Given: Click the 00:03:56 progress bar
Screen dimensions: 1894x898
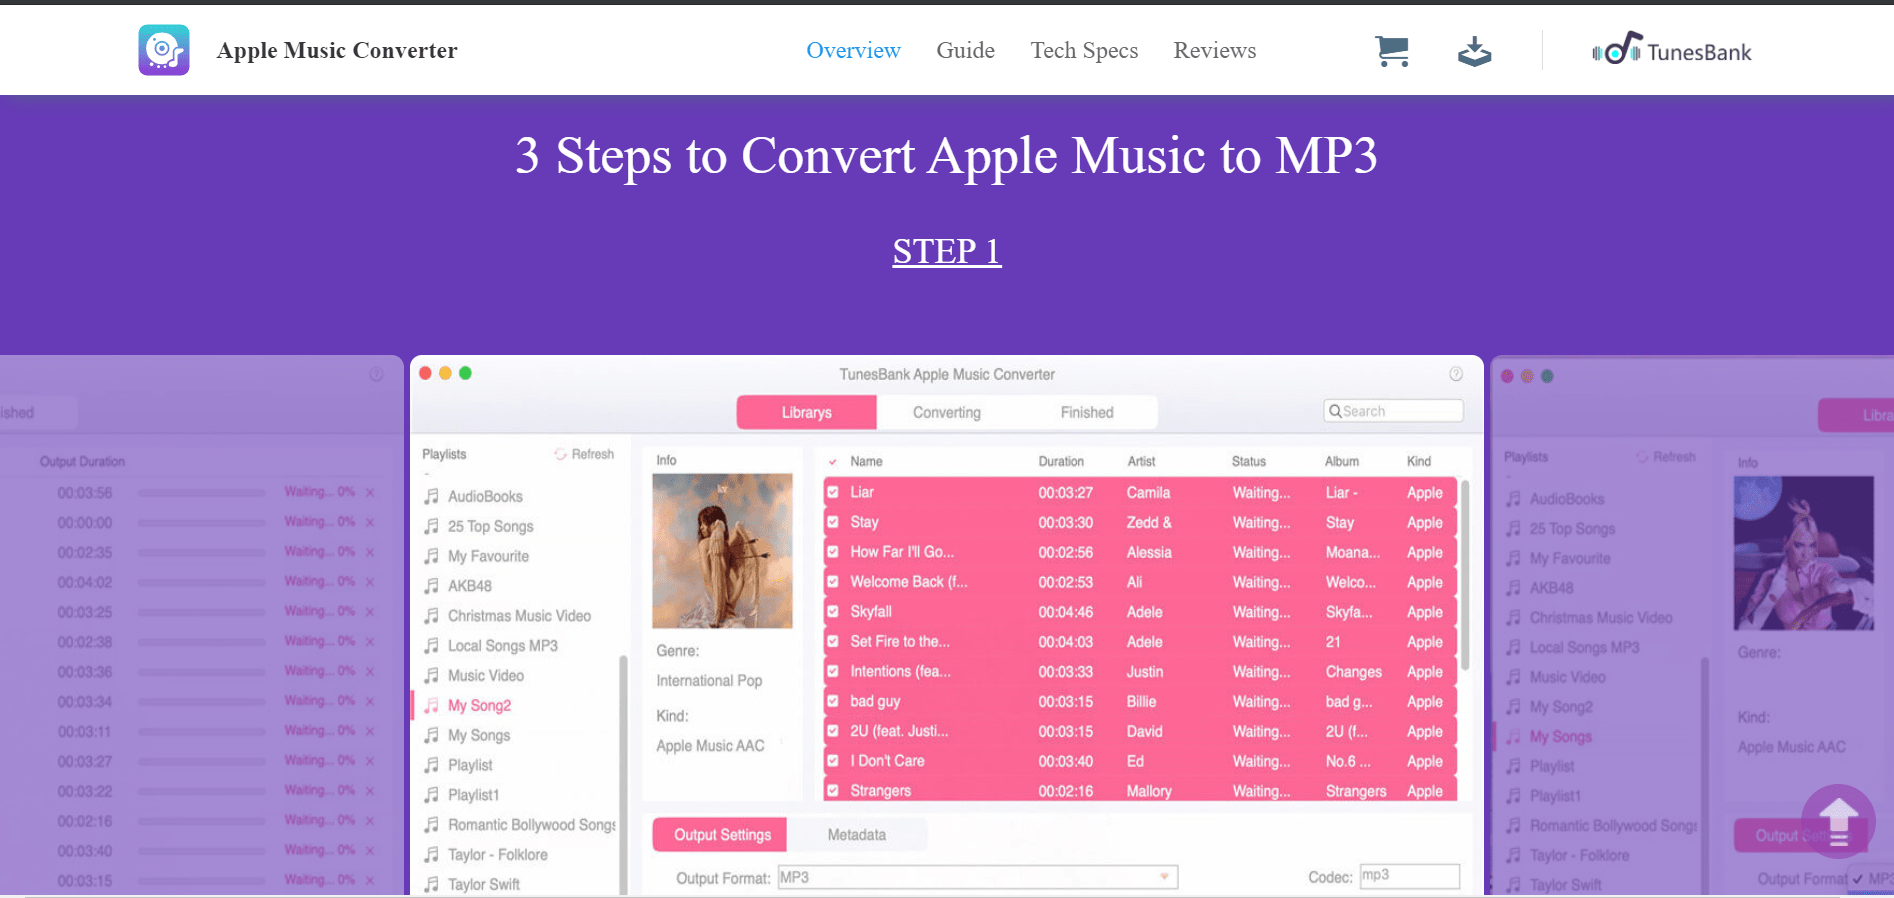Looking at the screenshot, I should click(202, 493).
